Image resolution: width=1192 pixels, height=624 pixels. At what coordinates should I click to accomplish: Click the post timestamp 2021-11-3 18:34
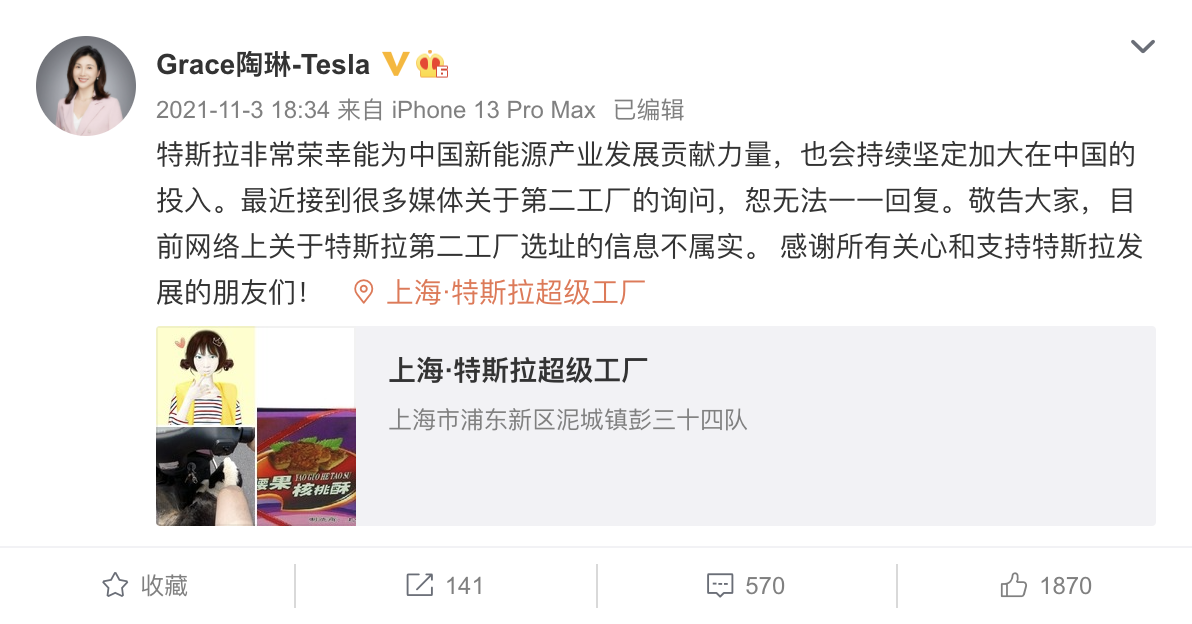243,110
